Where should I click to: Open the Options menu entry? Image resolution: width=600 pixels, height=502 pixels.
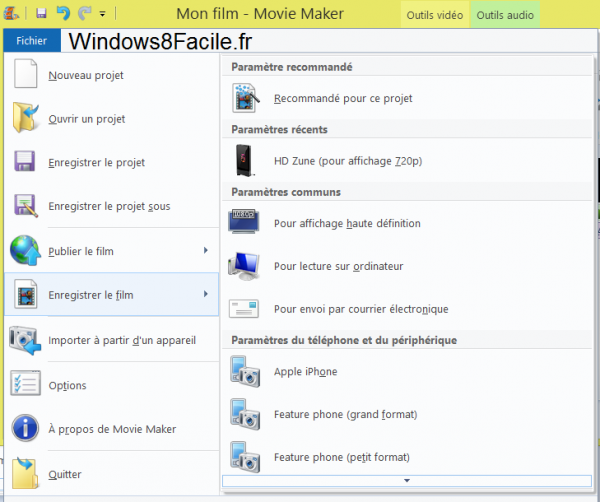pos(111,385)
